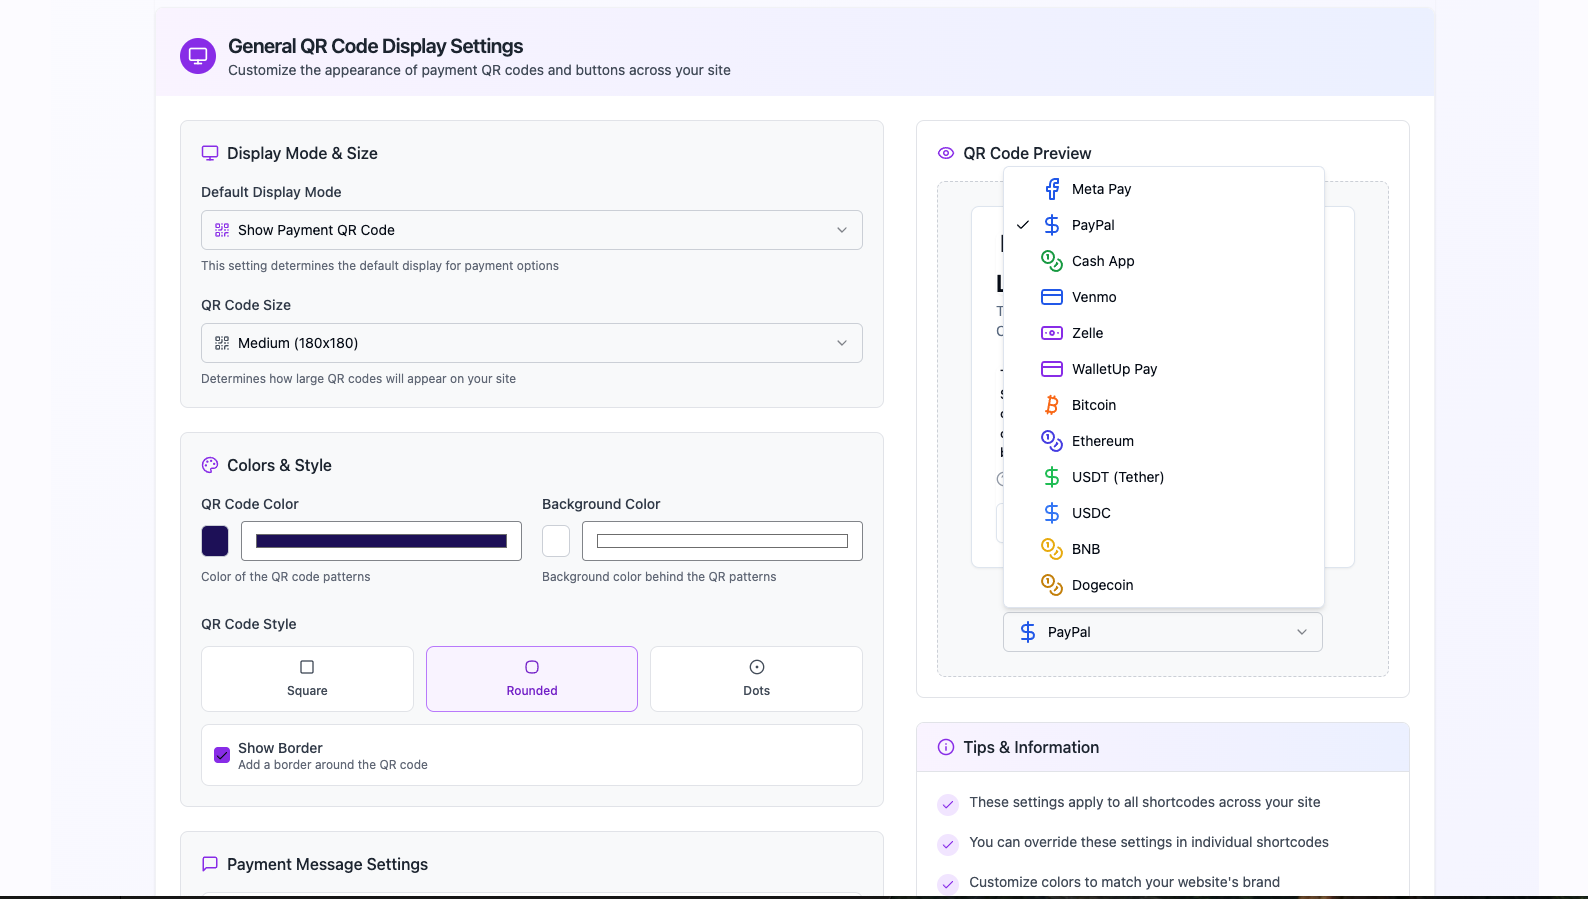
Task: Click the monitor icon beside General QR Code Display Settings
Action: pyautogui.click(x=198, y=56)
